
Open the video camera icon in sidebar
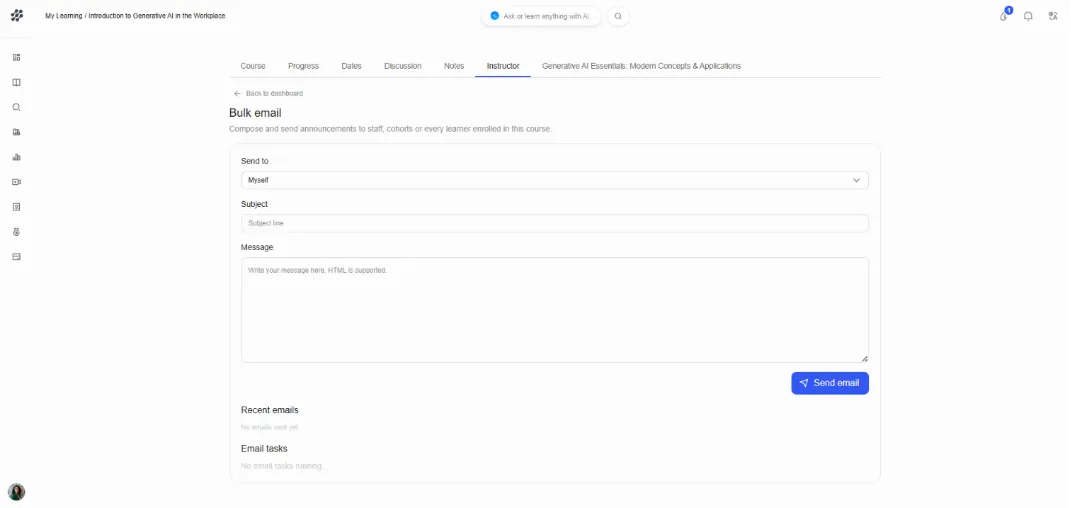17,182
